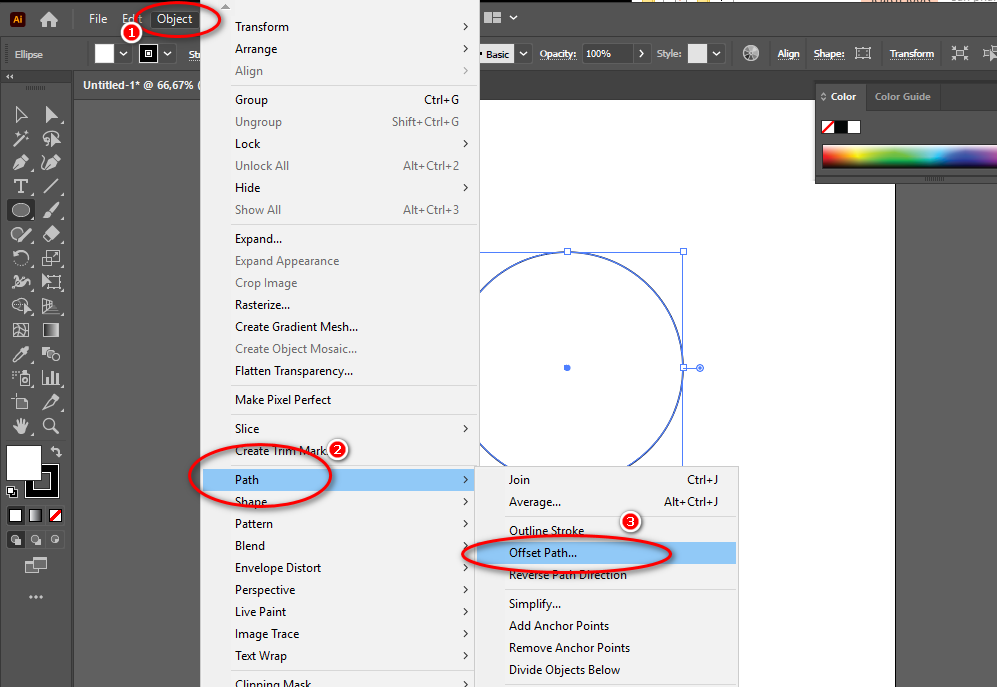The width and height of the screenshot is (997, 687).
Task: Select the Direct Selection tool
Action: point(52,115)
